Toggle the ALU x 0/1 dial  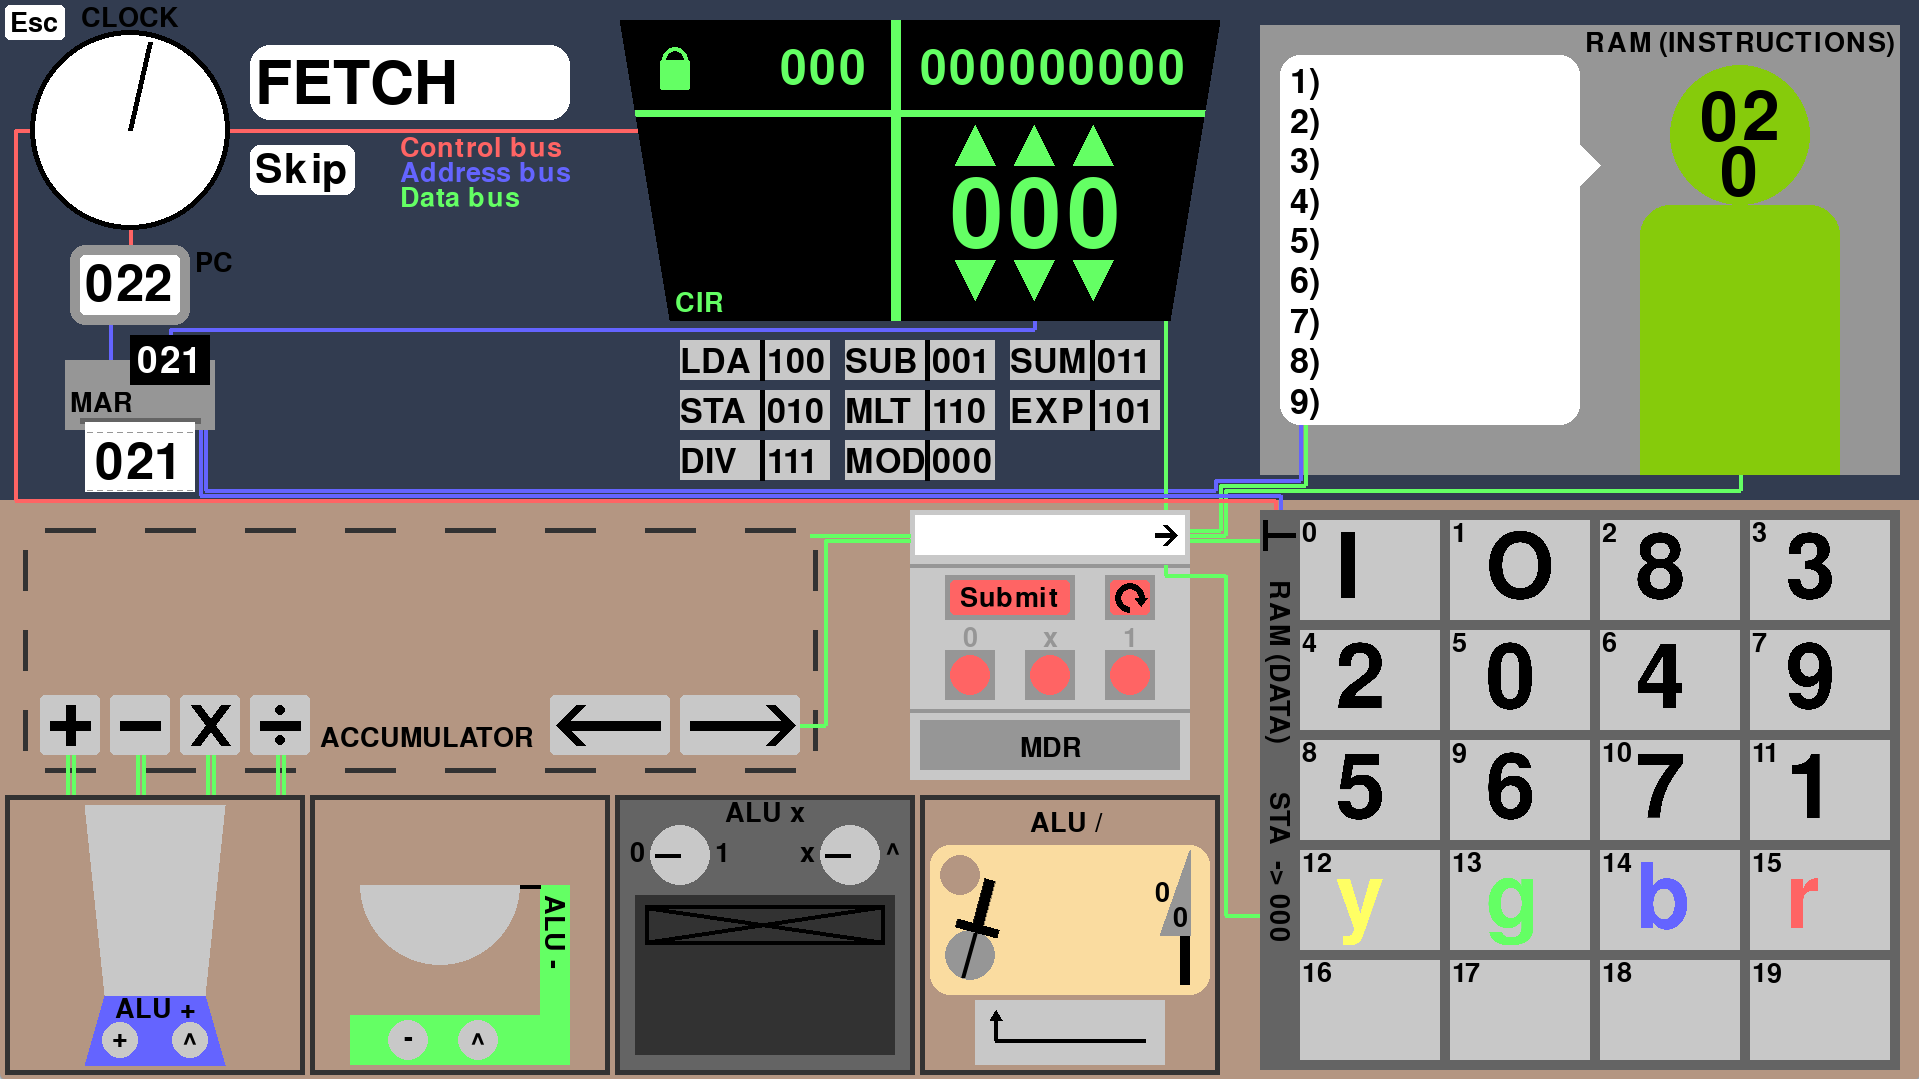click(680, 854)
